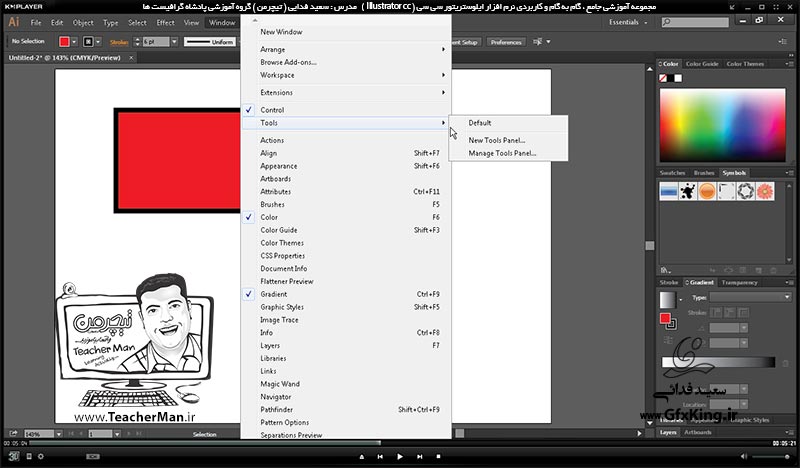Choose the orange button symbol
This screenshot has height=468, width=800.
[x=707, y=191]
